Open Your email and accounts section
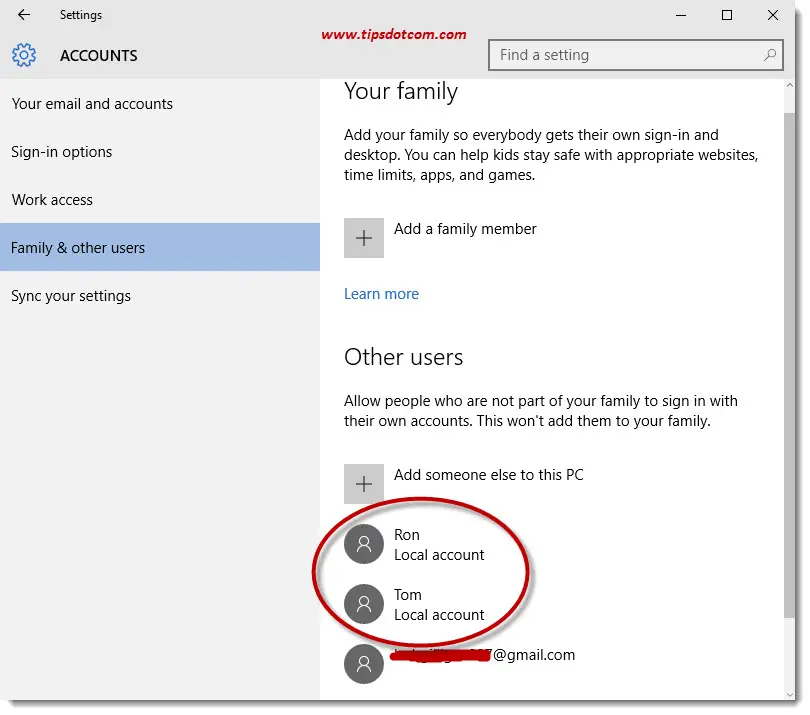The width and height of the screenshot is (810, 715). pos(160,104)
